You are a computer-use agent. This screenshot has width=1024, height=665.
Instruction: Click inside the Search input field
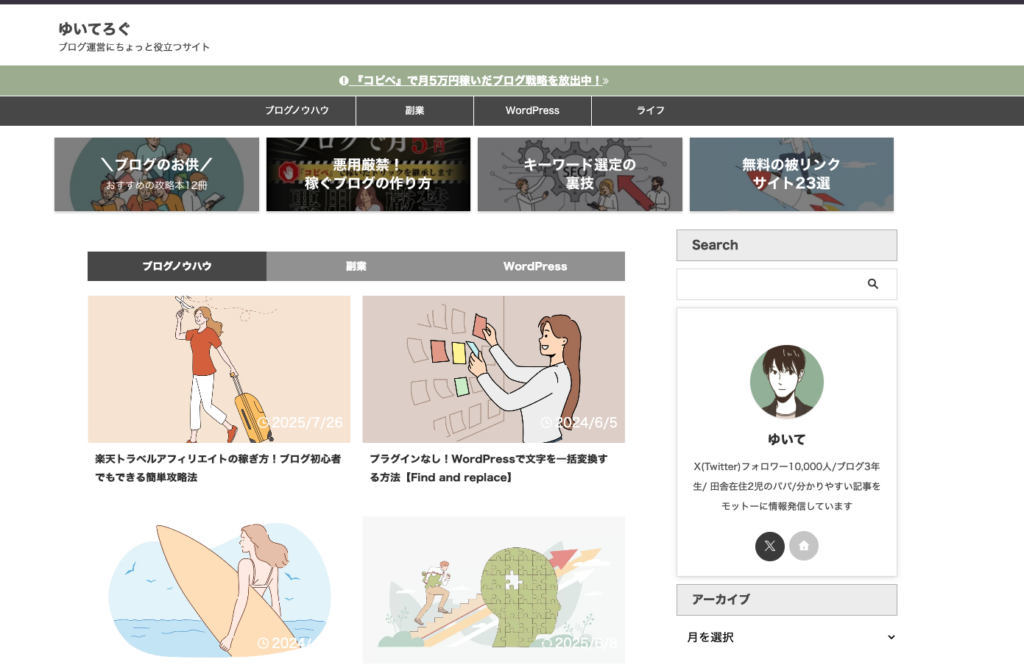[x=765, y=284]
